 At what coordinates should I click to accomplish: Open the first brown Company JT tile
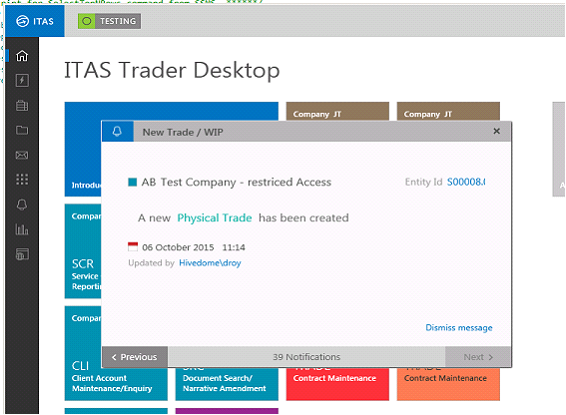pyautogui.click(x=338, y=112)
